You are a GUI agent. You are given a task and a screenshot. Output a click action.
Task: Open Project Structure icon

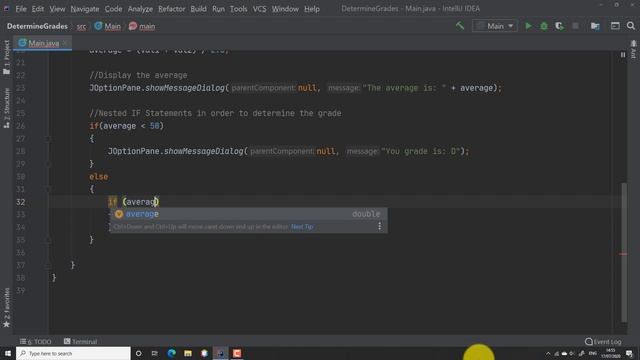595,26
